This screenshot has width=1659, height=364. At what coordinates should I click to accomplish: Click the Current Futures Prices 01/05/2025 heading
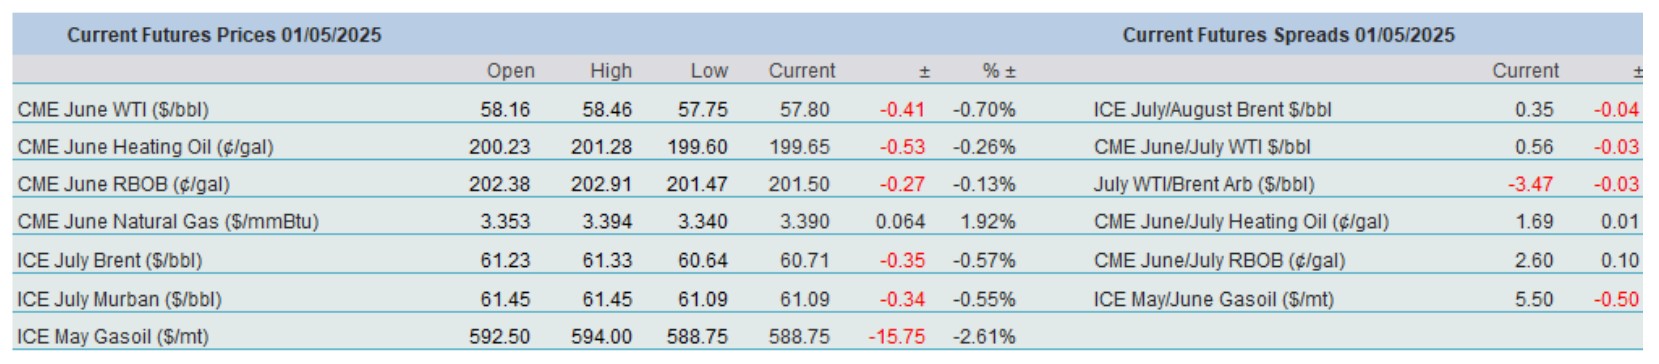click(x=224, y=35)
